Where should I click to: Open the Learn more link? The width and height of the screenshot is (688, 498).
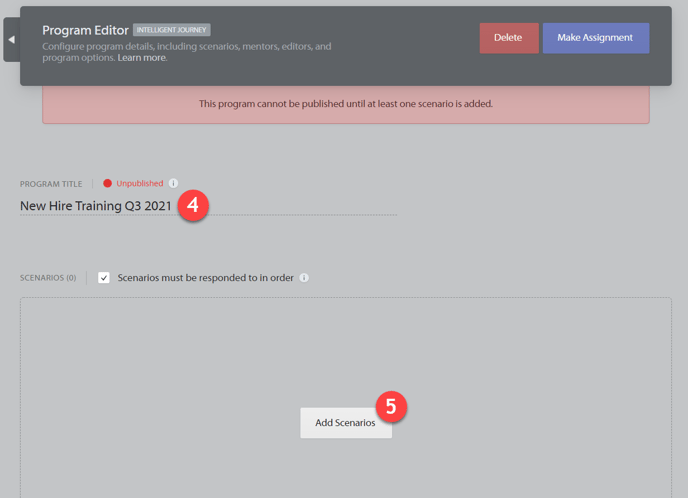(141, 58)
